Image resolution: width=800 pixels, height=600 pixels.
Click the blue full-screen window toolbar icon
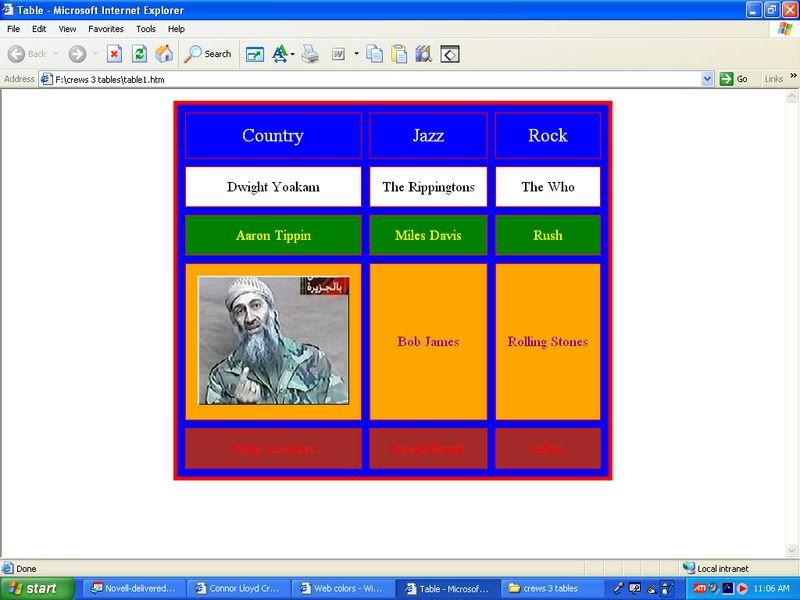point(255,54)
